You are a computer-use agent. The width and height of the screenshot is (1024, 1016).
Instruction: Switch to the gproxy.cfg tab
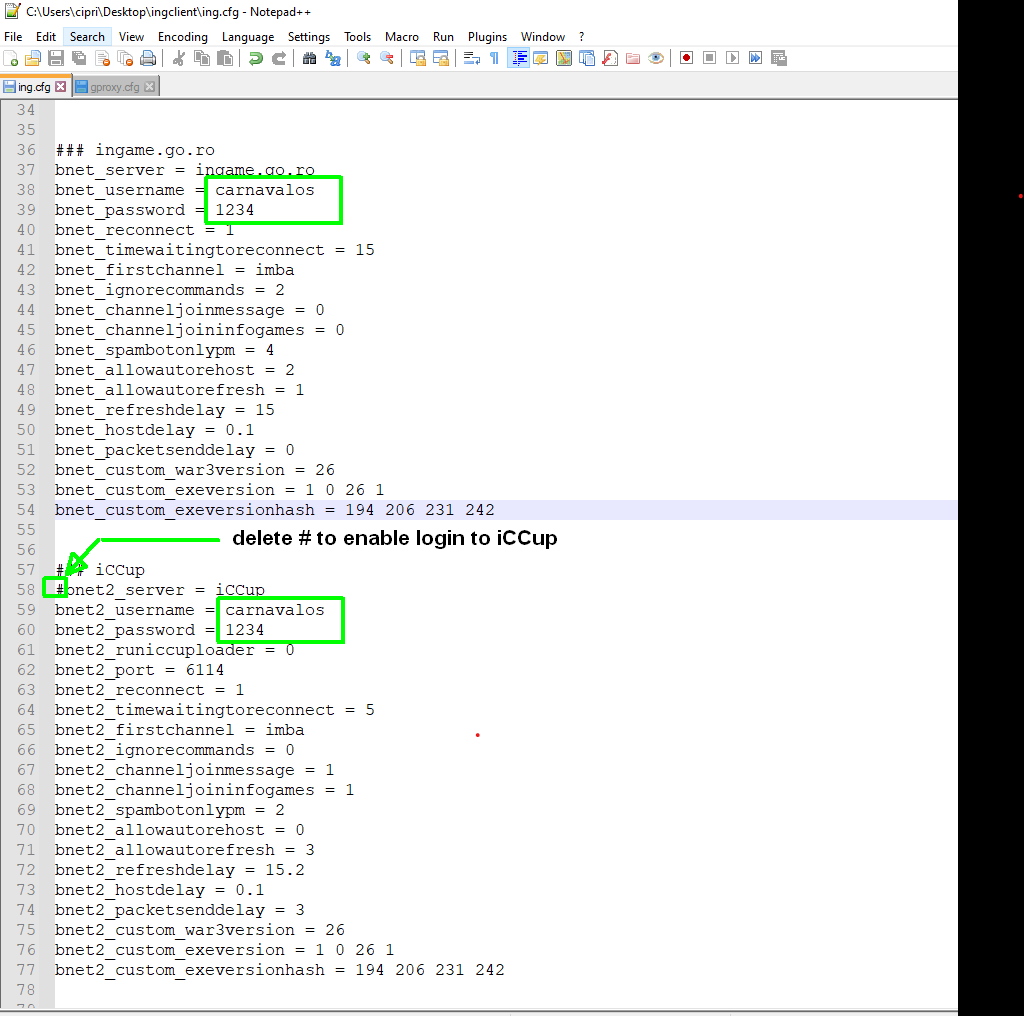click(x=114, y=87)
